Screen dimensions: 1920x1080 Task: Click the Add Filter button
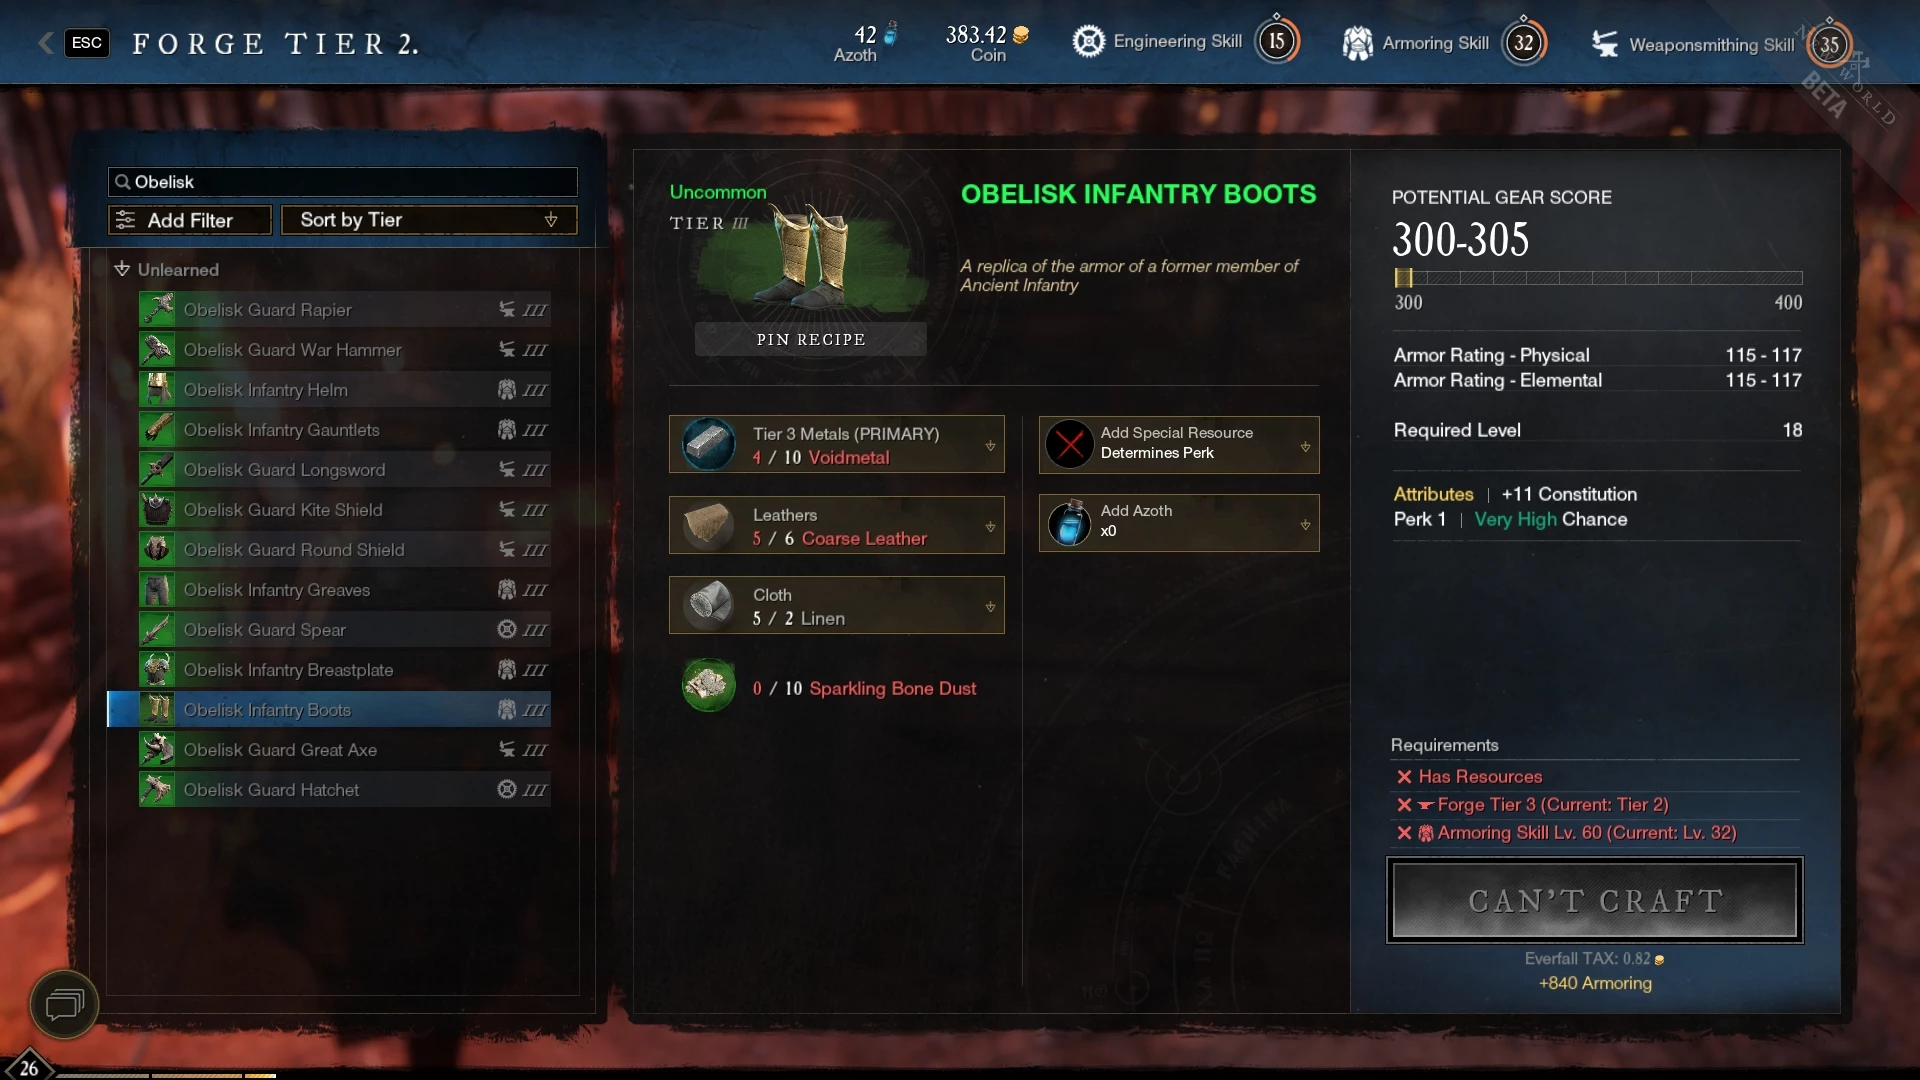coord(190,220)
